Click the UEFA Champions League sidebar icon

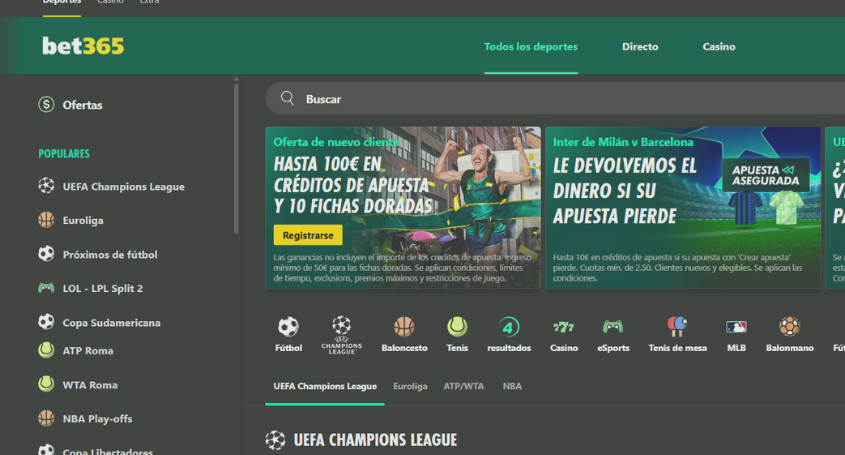tap(46, 185)
